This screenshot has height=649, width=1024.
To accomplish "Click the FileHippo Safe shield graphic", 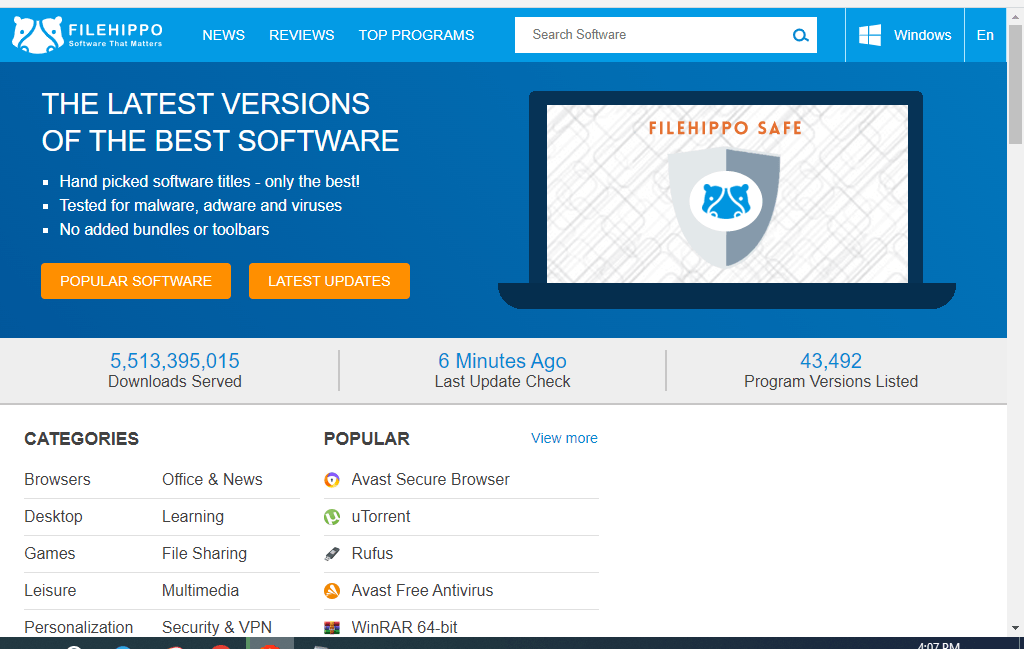I will (x=726, y=206).
